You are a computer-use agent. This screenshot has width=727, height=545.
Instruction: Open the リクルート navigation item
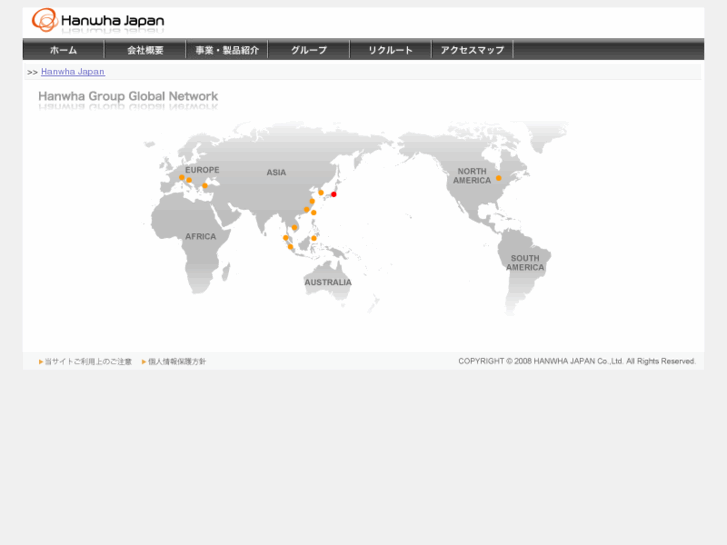point(390,50)
